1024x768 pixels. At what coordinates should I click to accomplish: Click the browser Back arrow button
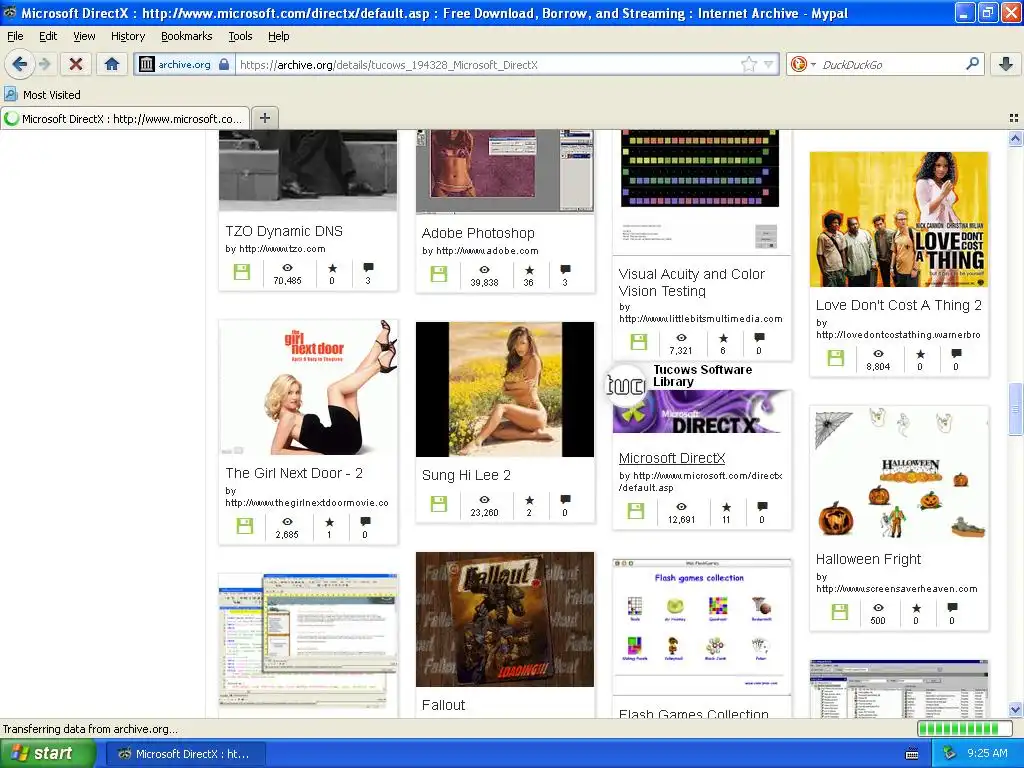(x=19, y=64)
